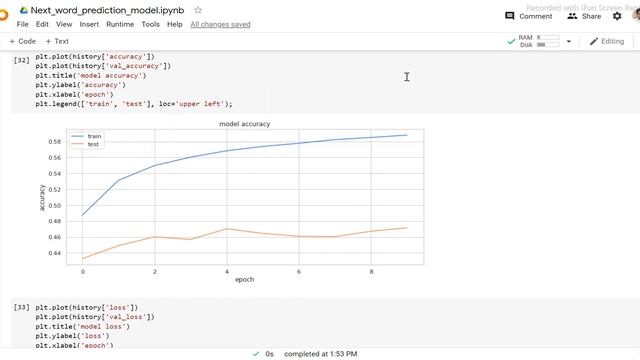Click the plt.legend code line in cell 32
Image resolution: width=640 pixels, height=360 pixels.
(x=134, y=104)
